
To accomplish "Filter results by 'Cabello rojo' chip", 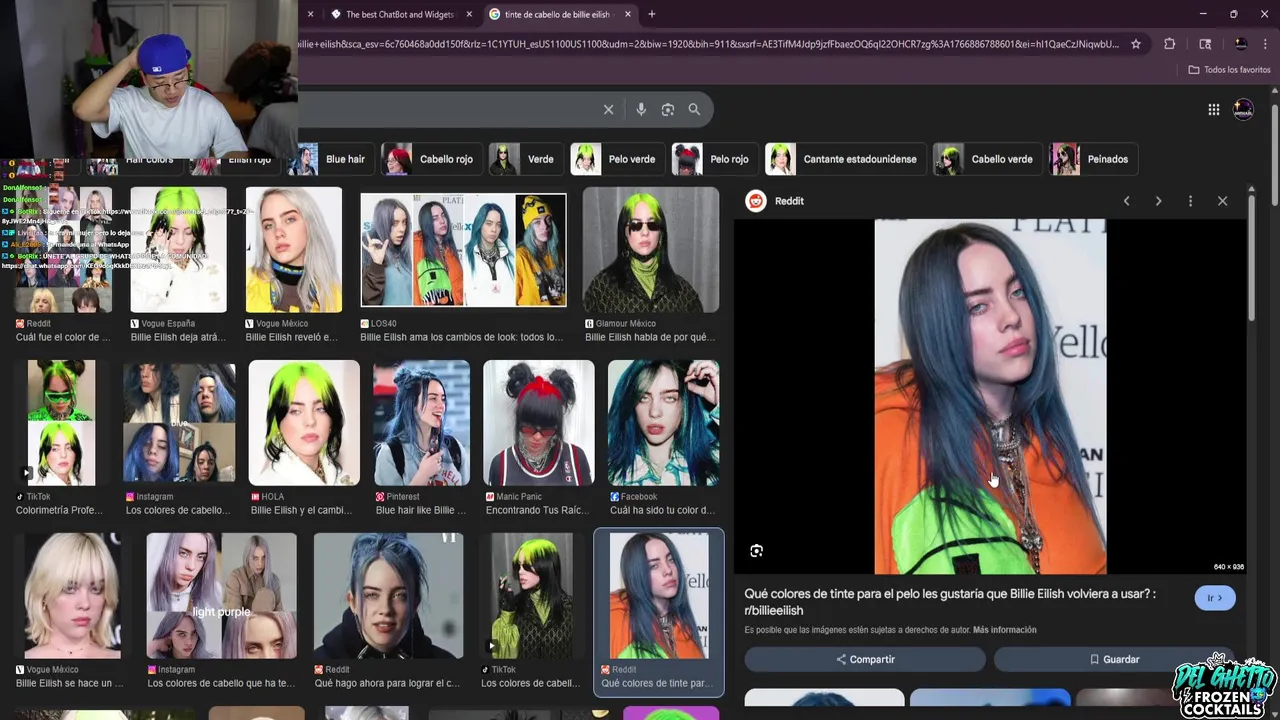I will (430, 159).
